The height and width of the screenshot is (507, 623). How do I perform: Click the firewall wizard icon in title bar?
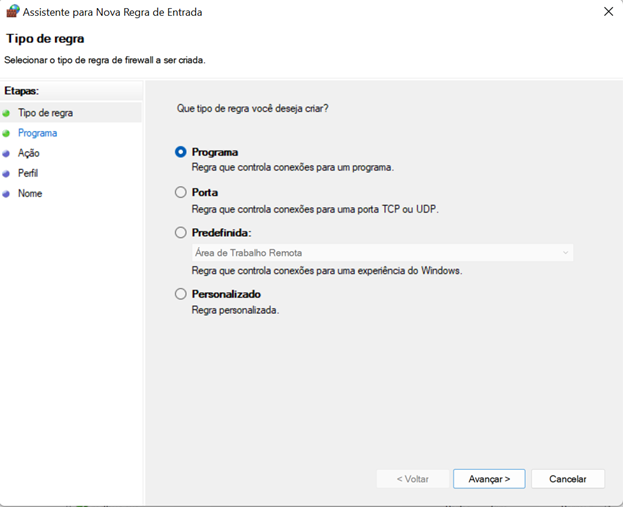point(13,11)
